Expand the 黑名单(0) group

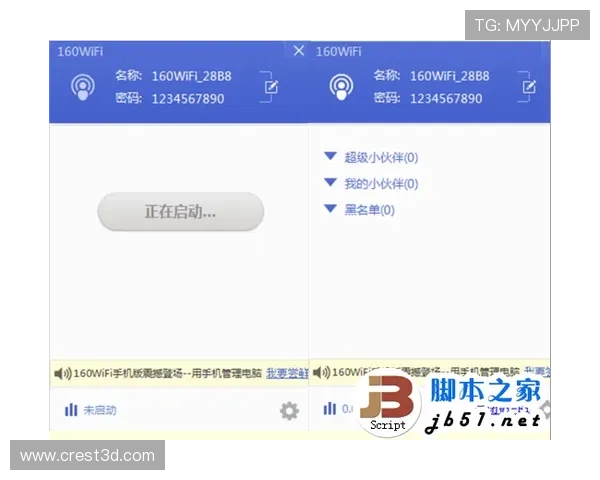[x=359, y=209]
